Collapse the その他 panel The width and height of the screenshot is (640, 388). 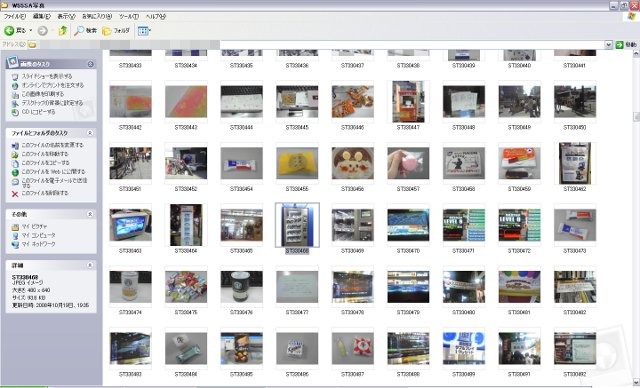(x=90, y=214)
